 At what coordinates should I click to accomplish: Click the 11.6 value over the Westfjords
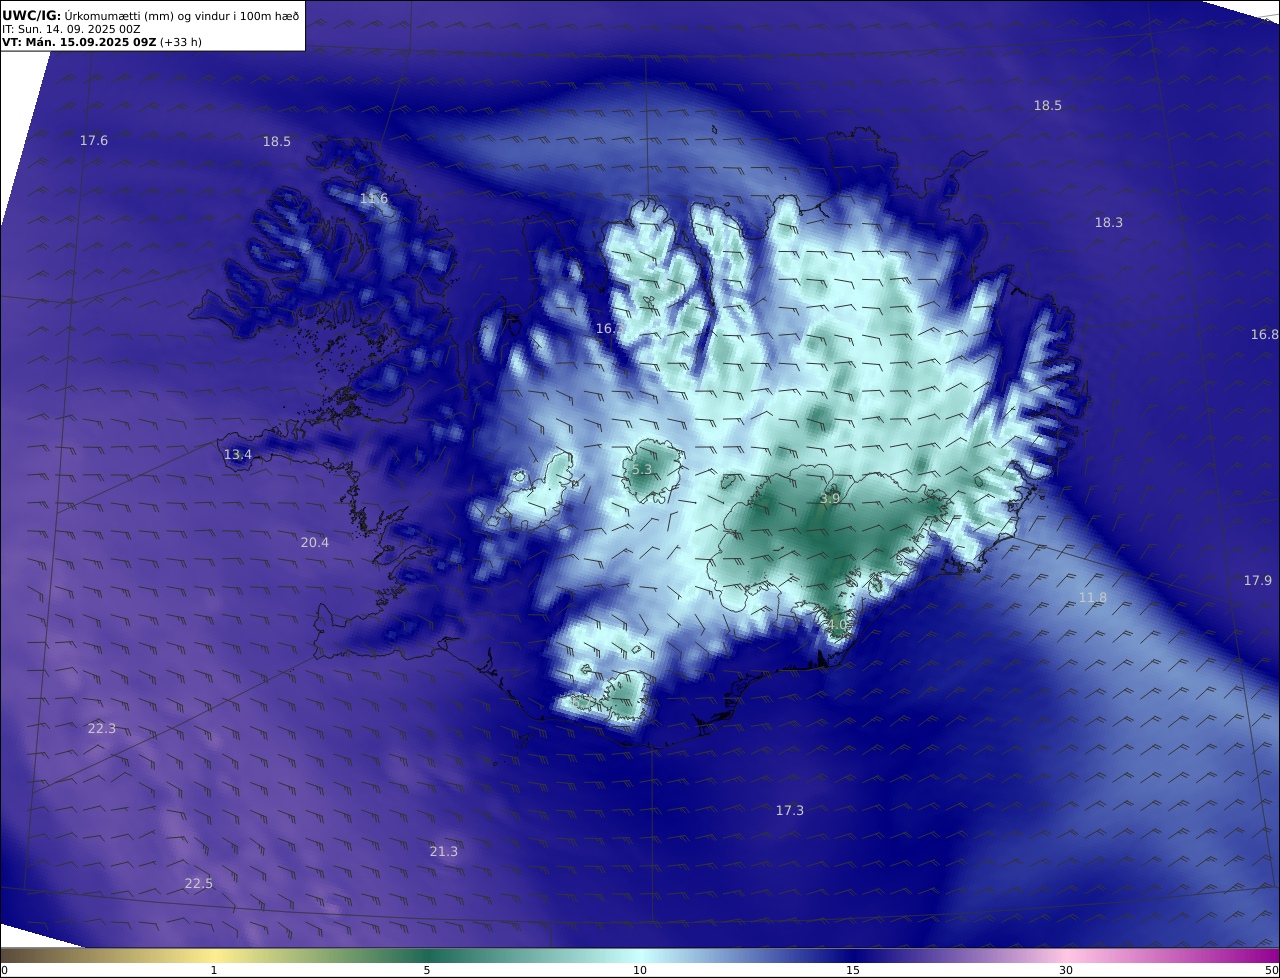click(x=373, y=199)
